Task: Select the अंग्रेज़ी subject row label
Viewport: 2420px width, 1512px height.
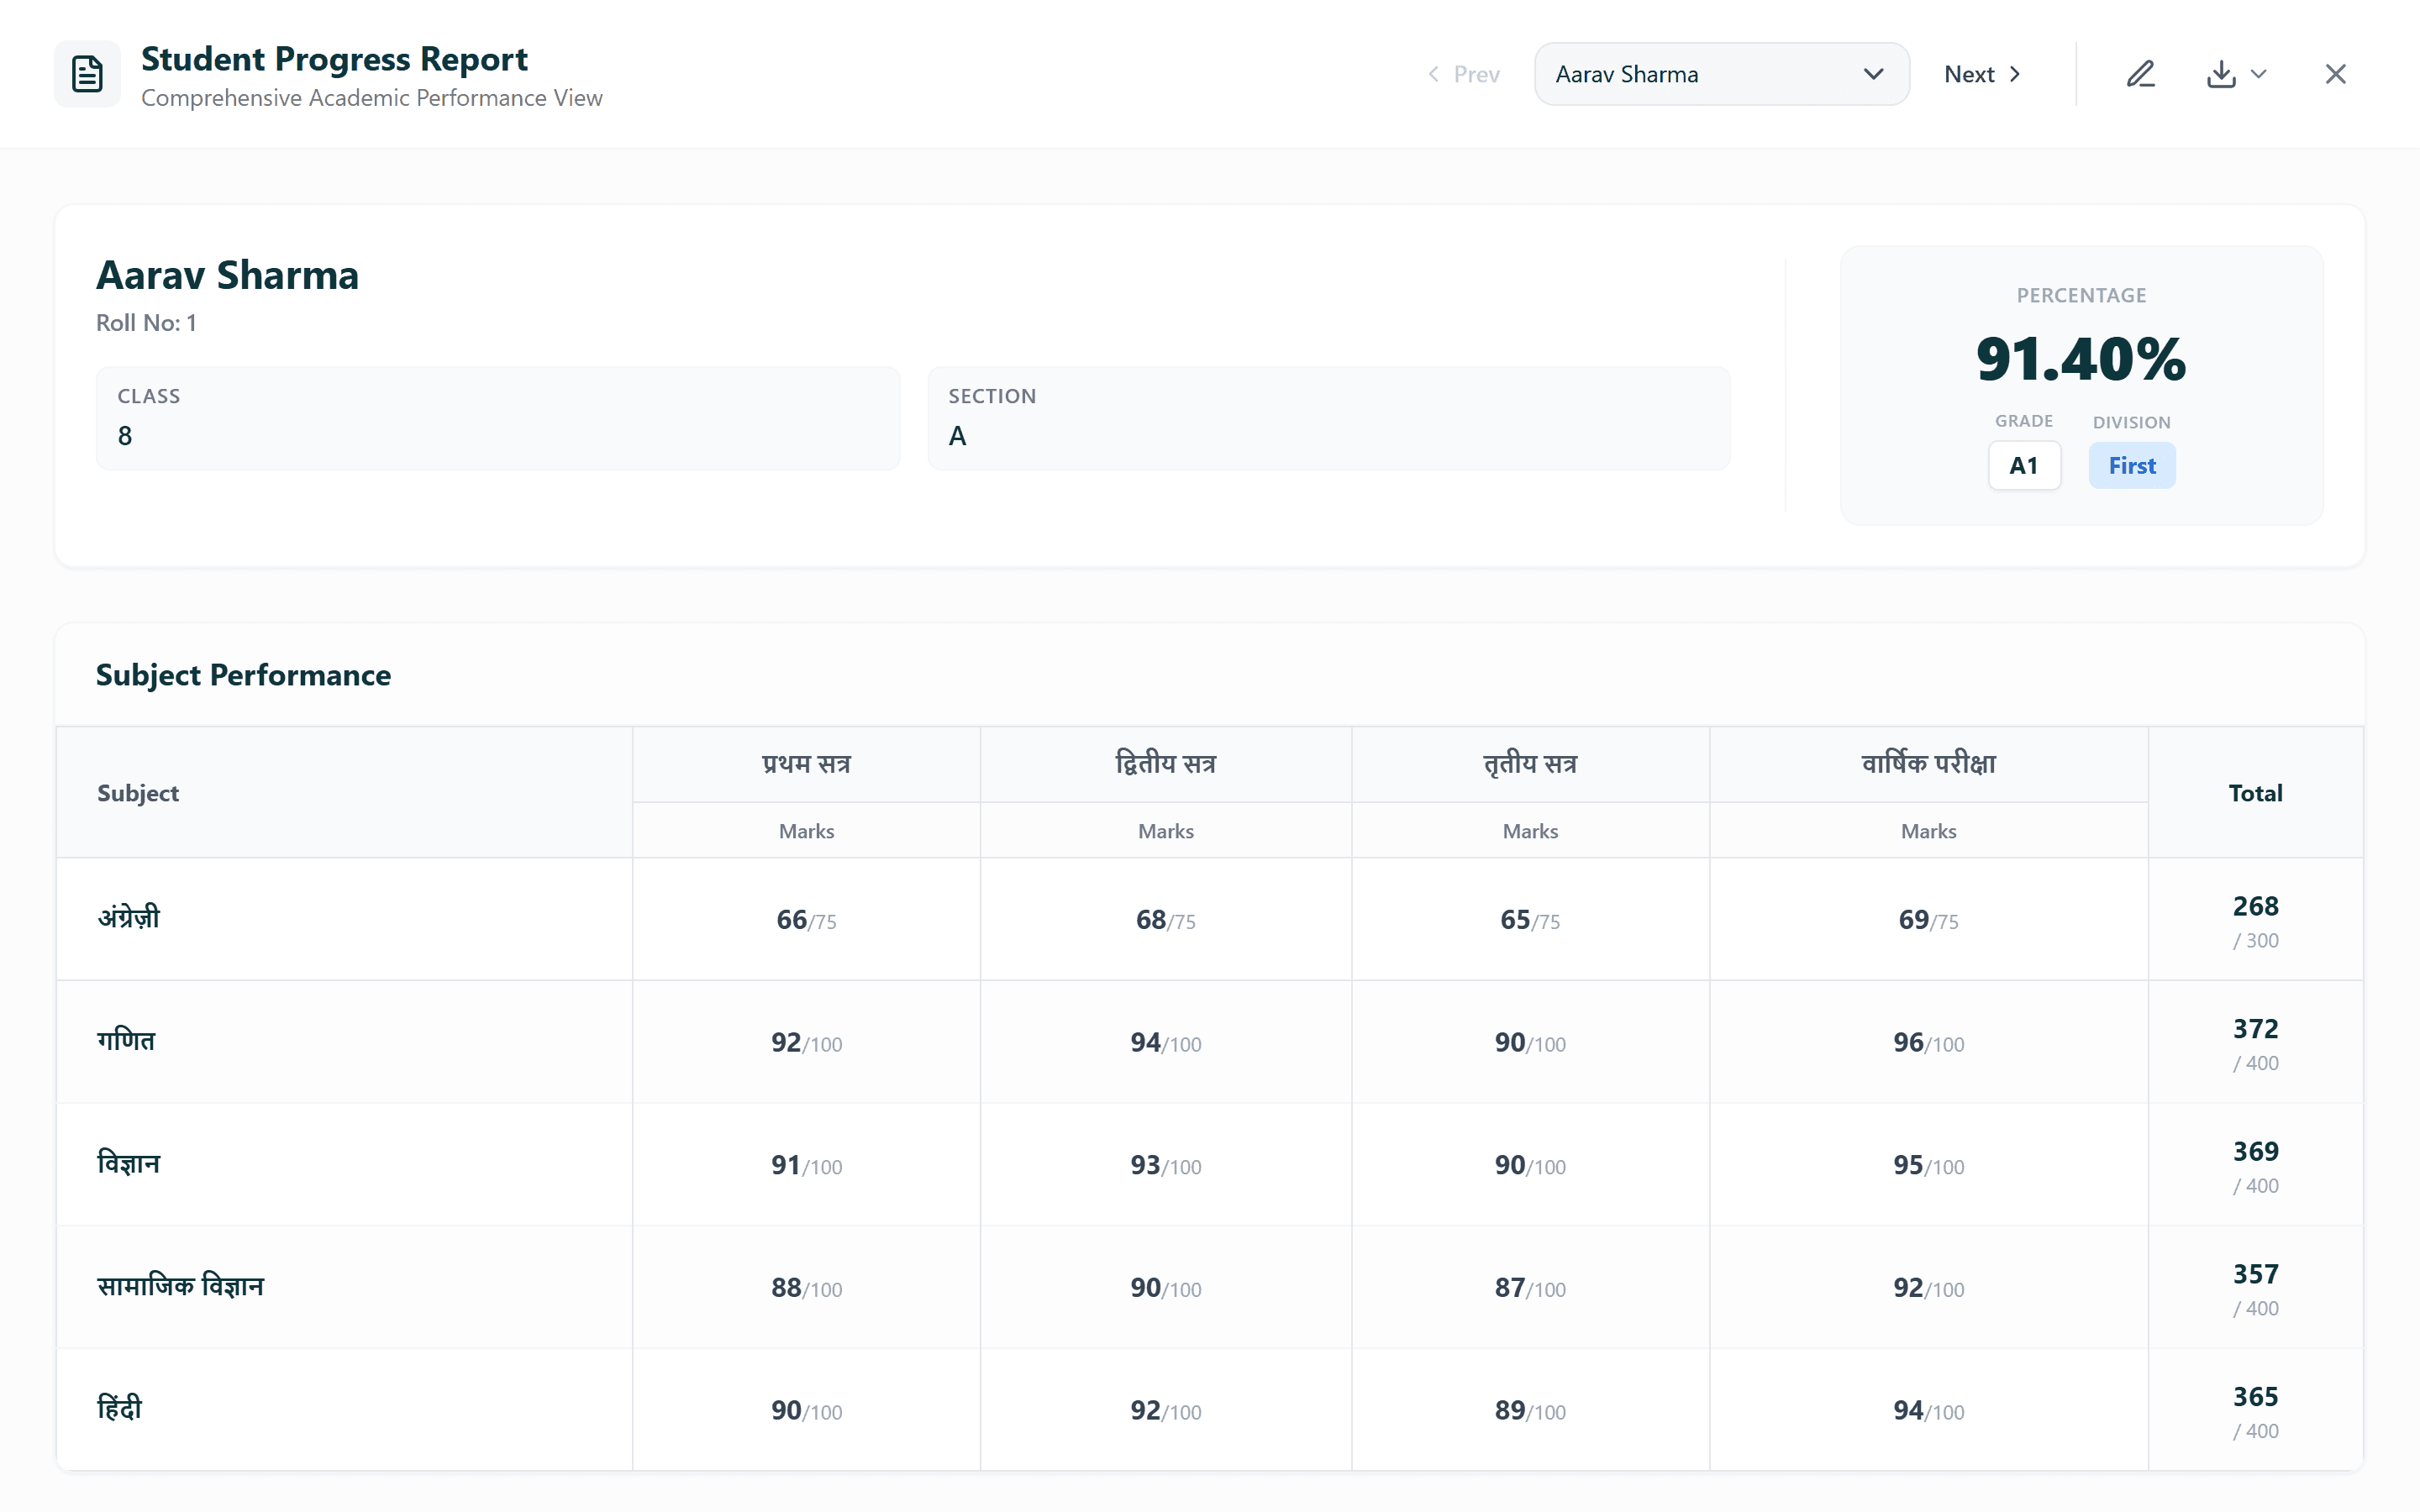Action: pyautogui.click(x=128, y=918)
